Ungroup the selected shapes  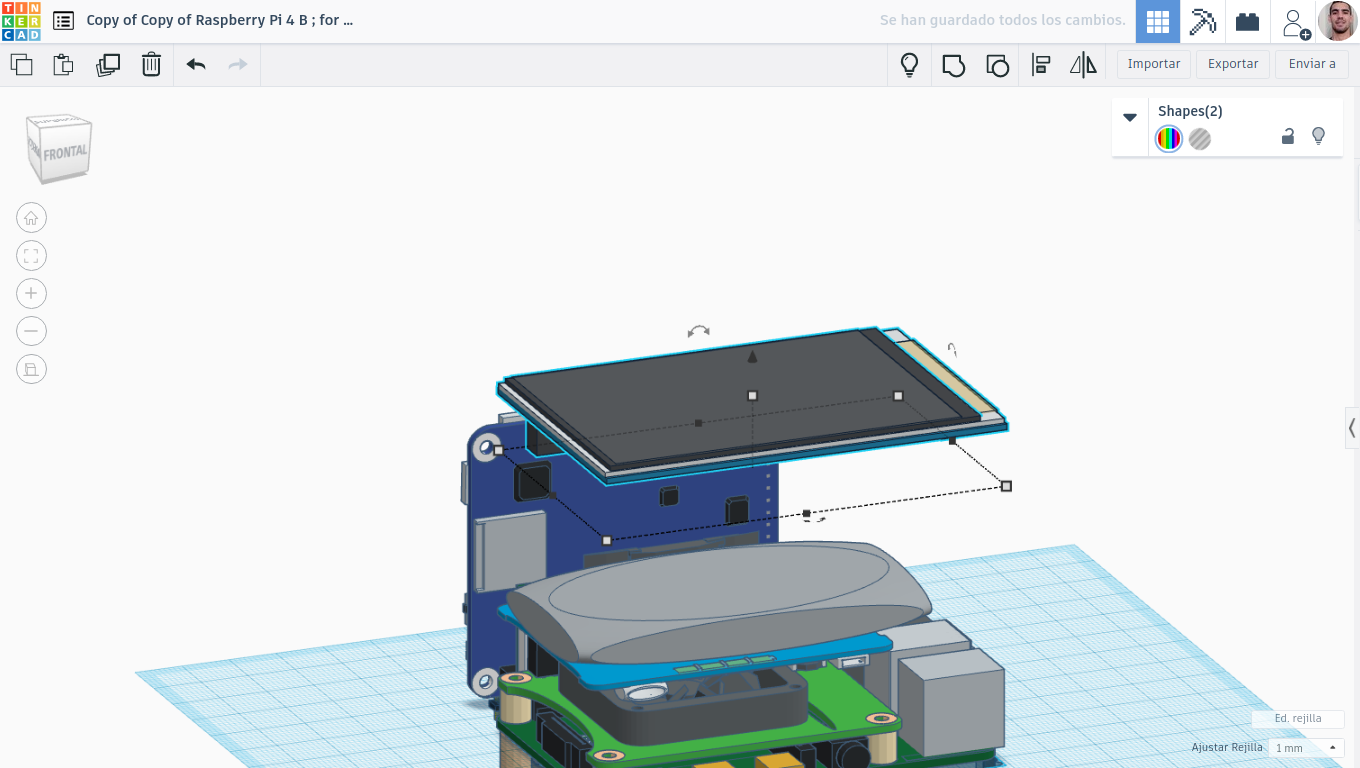click(997, 65)
